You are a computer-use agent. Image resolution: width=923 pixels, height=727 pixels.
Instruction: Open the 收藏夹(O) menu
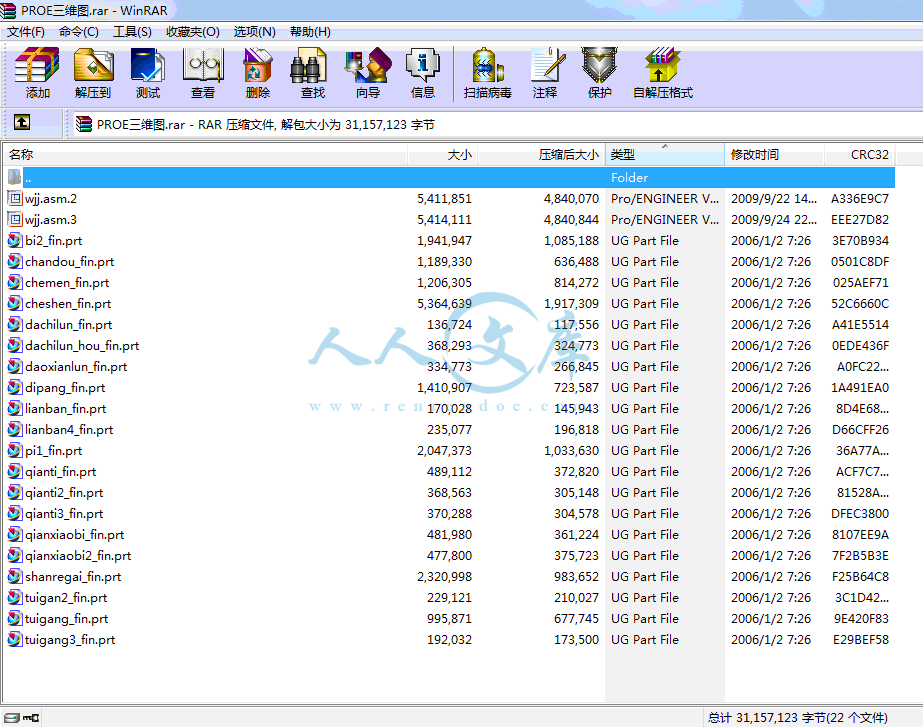[x=193, y=32]
